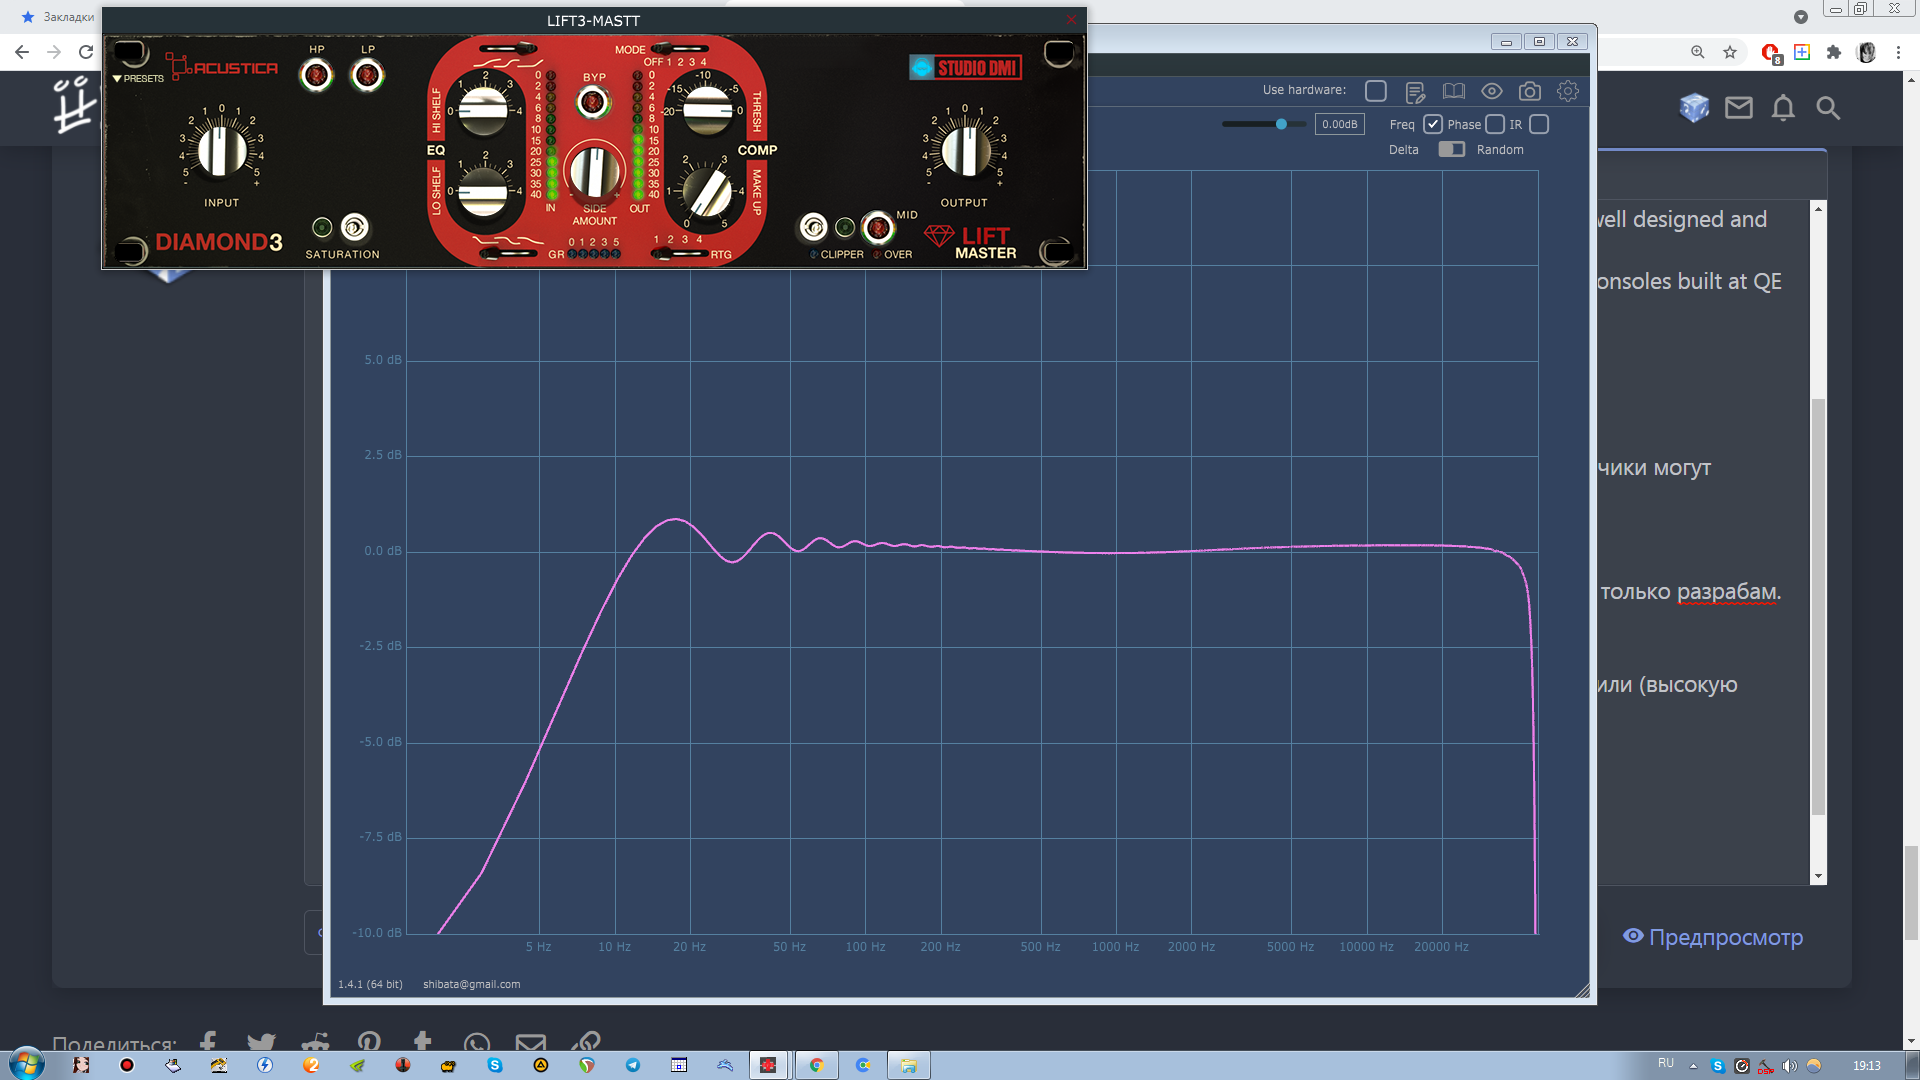Open site search magnifier icon
1920x1080 pixels.
pyautogui.click(x=1828, y=107)
